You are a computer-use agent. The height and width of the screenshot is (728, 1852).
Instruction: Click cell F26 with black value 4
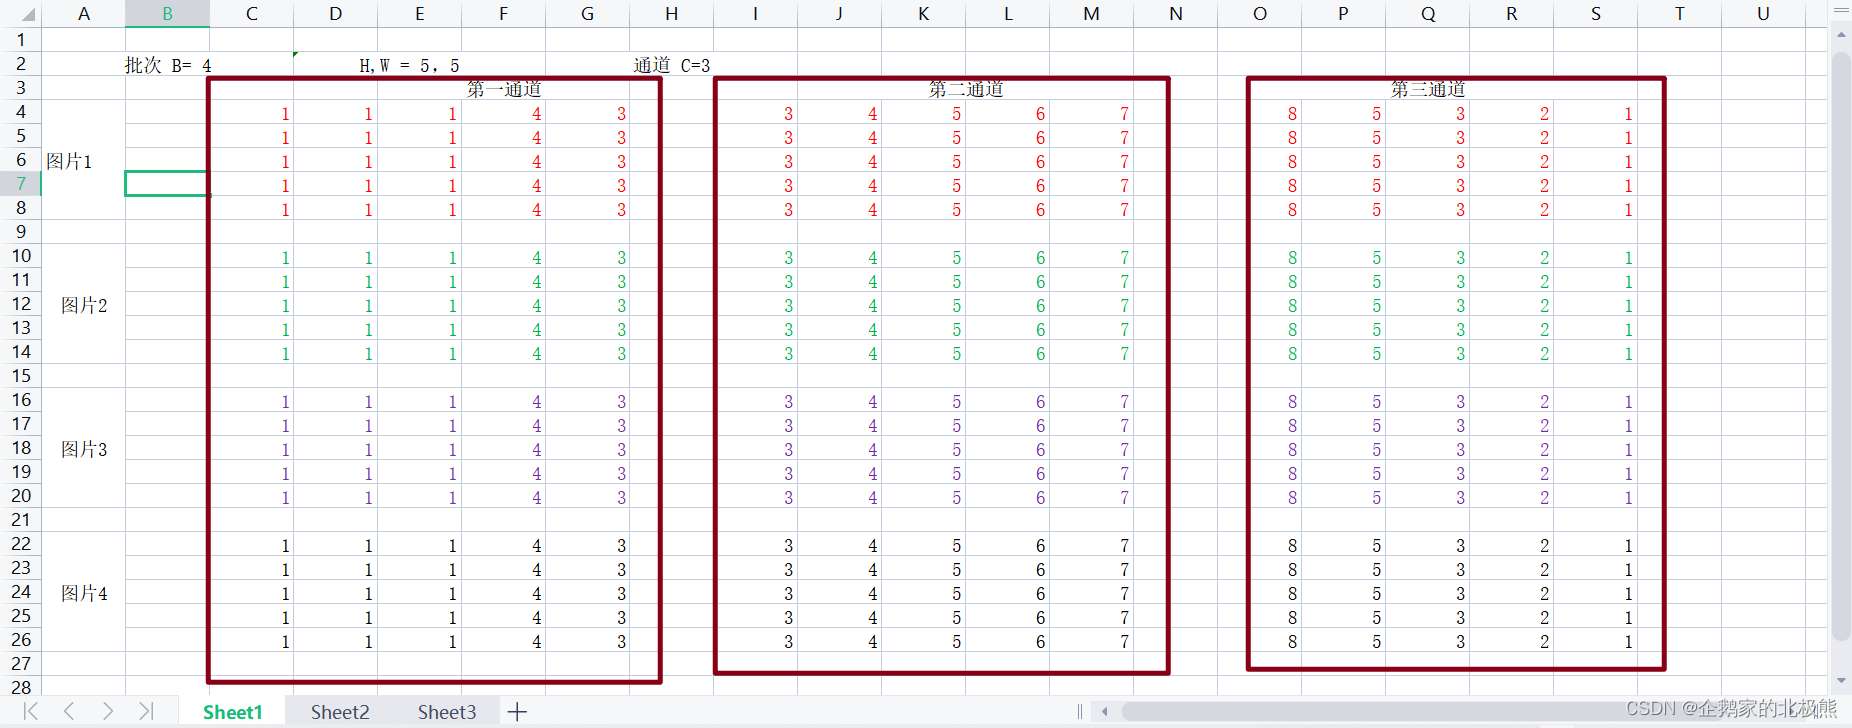coord(503,640)
